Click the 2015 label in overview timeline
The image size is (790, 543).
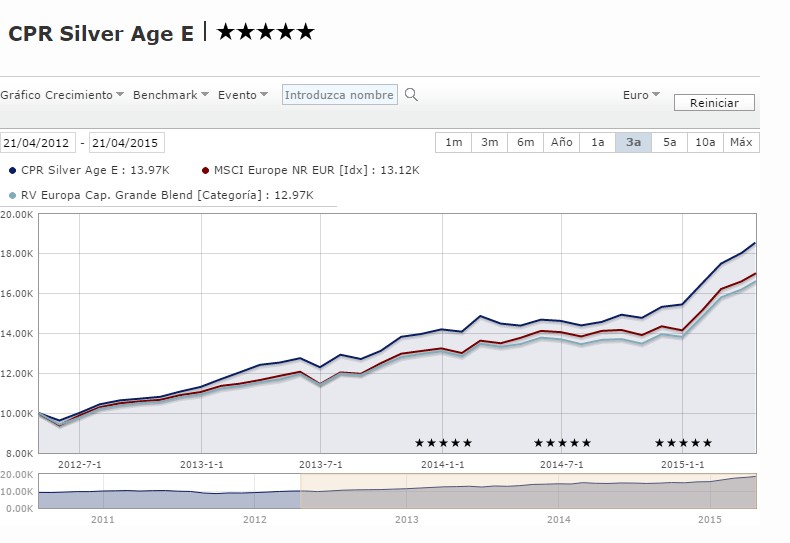pyautogui.click(x=710, y=519)
